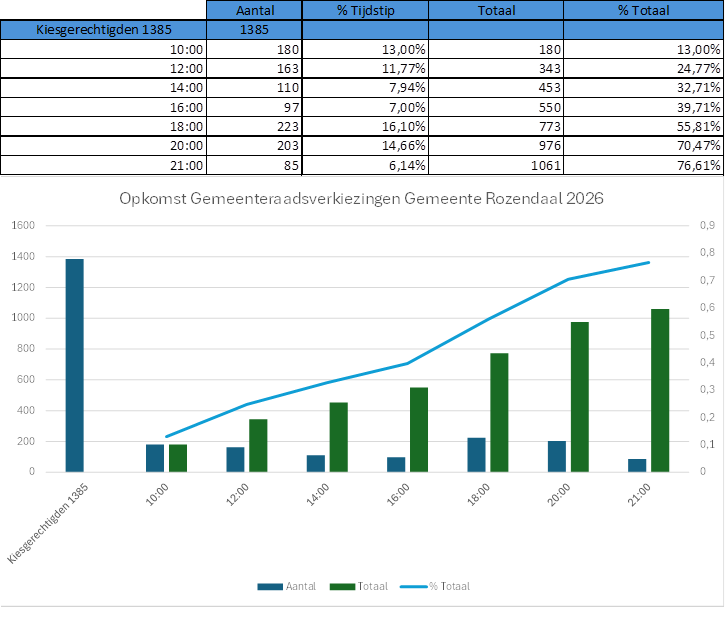Click the cell containing value 1385

pyautogui.click(x=254, y=29)
